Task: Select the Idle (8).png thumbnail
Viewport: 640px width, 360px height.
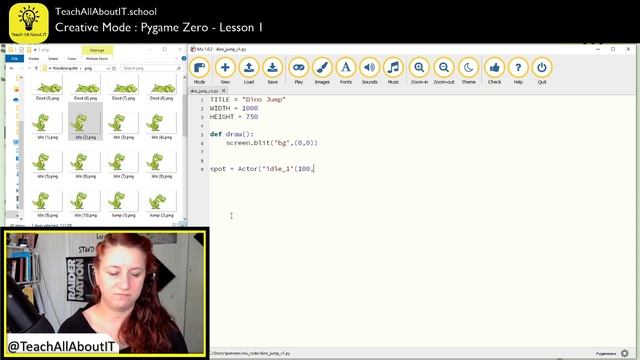Action: point(161,165)
